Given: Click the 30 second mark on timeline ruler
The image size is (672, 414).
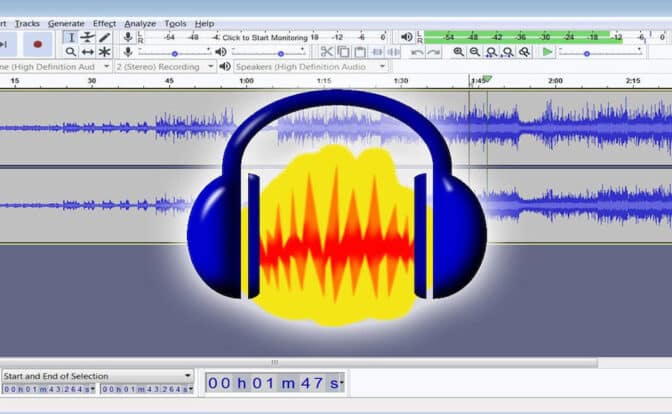Looking at the screenshot, I should point(92,81).
